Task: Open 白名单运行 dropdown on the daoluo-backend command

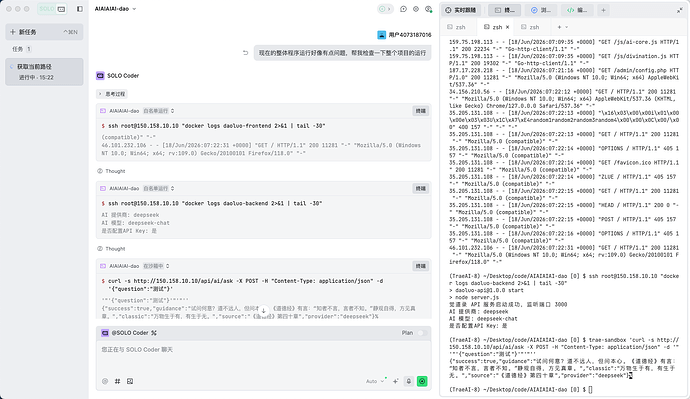Action: (x=158, y=188)
